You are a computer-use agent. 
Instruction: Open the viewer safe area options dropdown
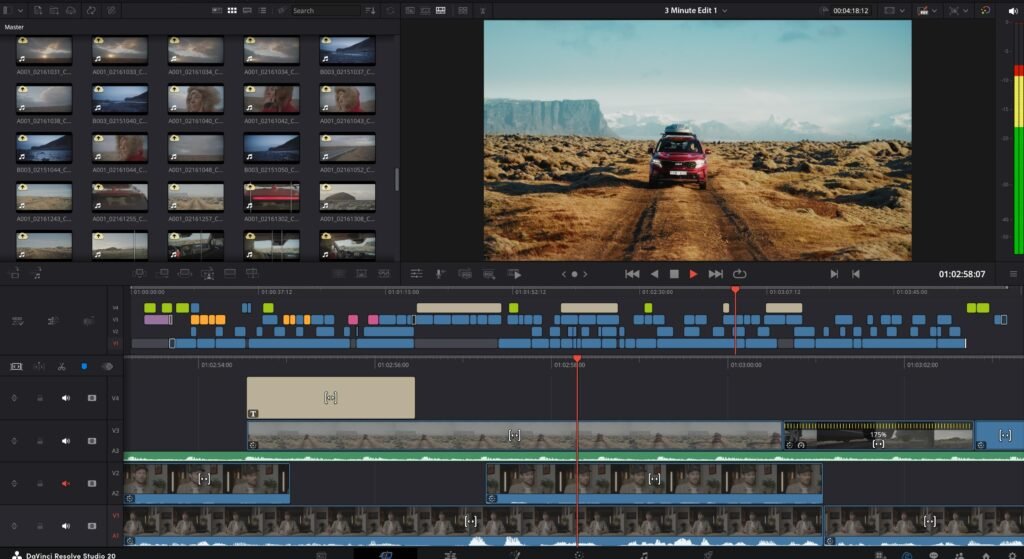click(x=893, y=10)
